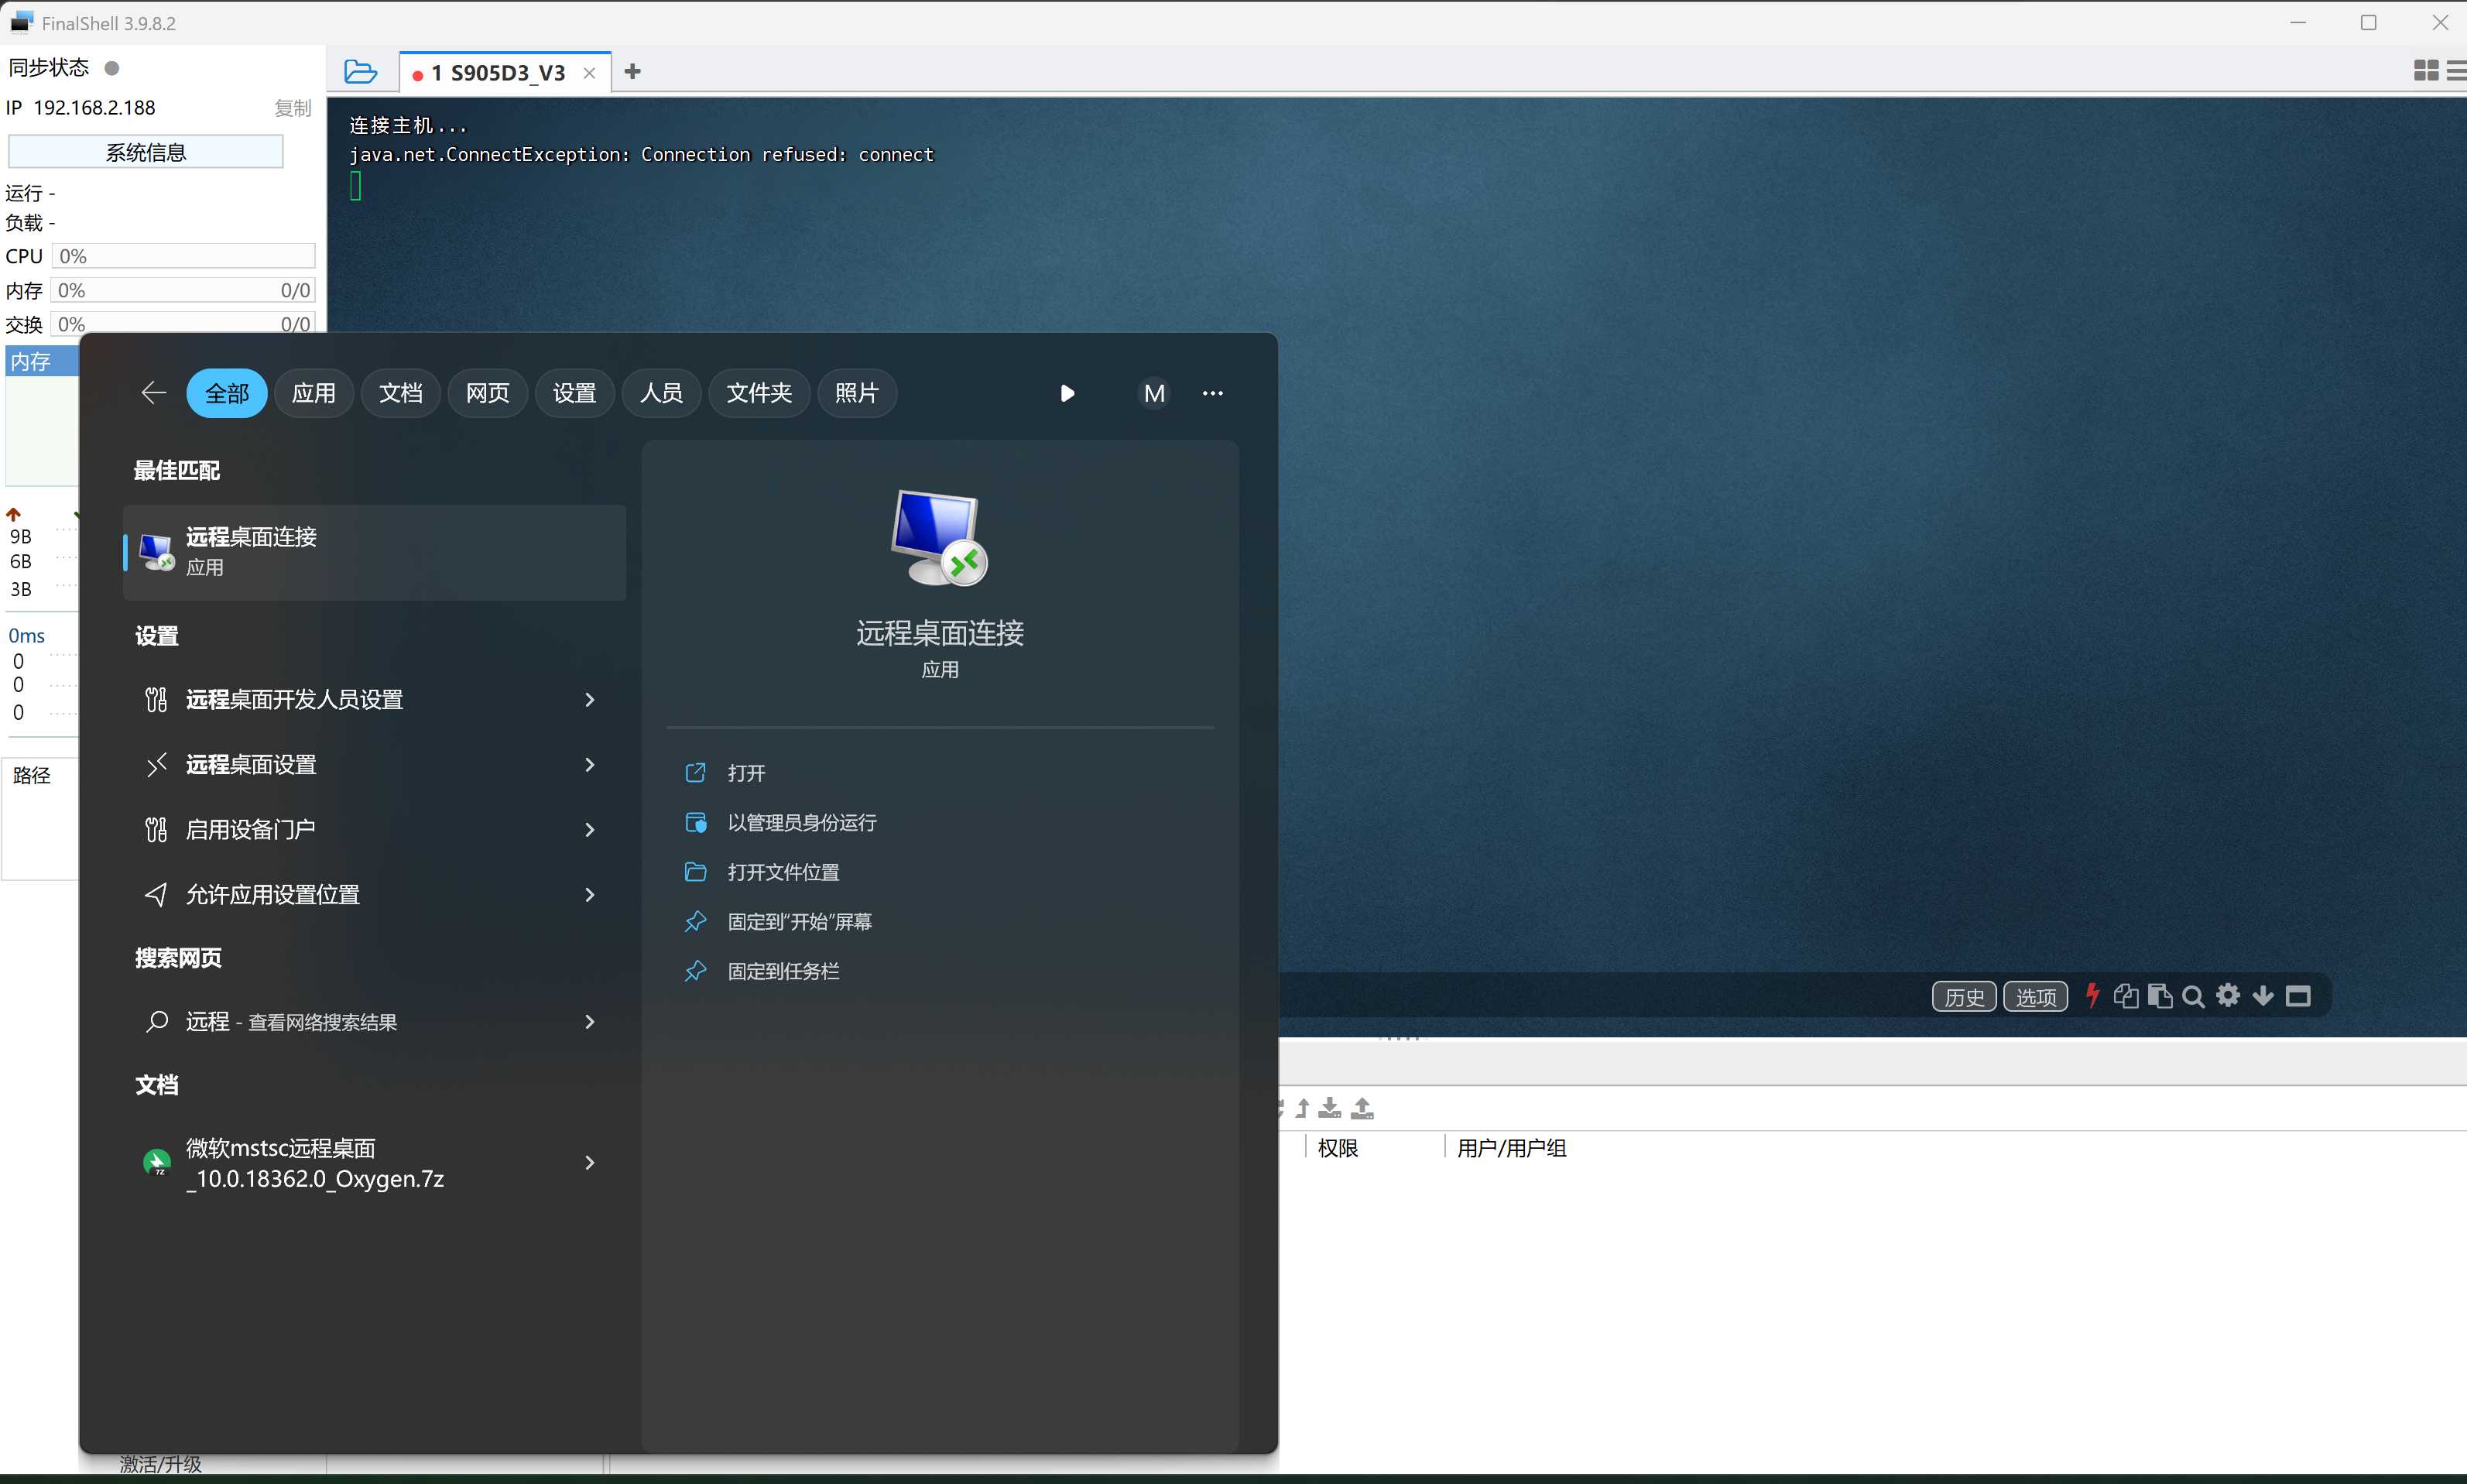Open the folder icon left of session tabs

[360, 72]
